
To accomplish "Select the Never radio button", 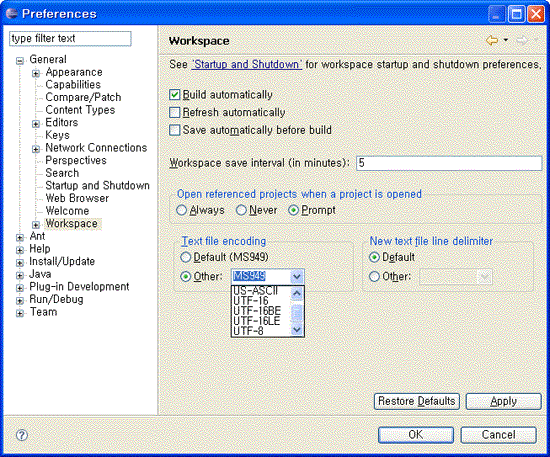I will coord(241,210).
